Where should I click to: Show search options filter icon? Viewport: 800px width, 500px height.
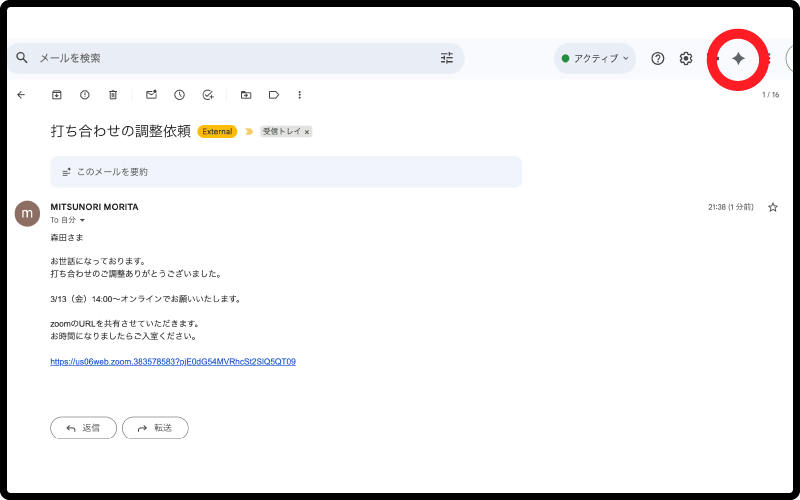[447, 58]
